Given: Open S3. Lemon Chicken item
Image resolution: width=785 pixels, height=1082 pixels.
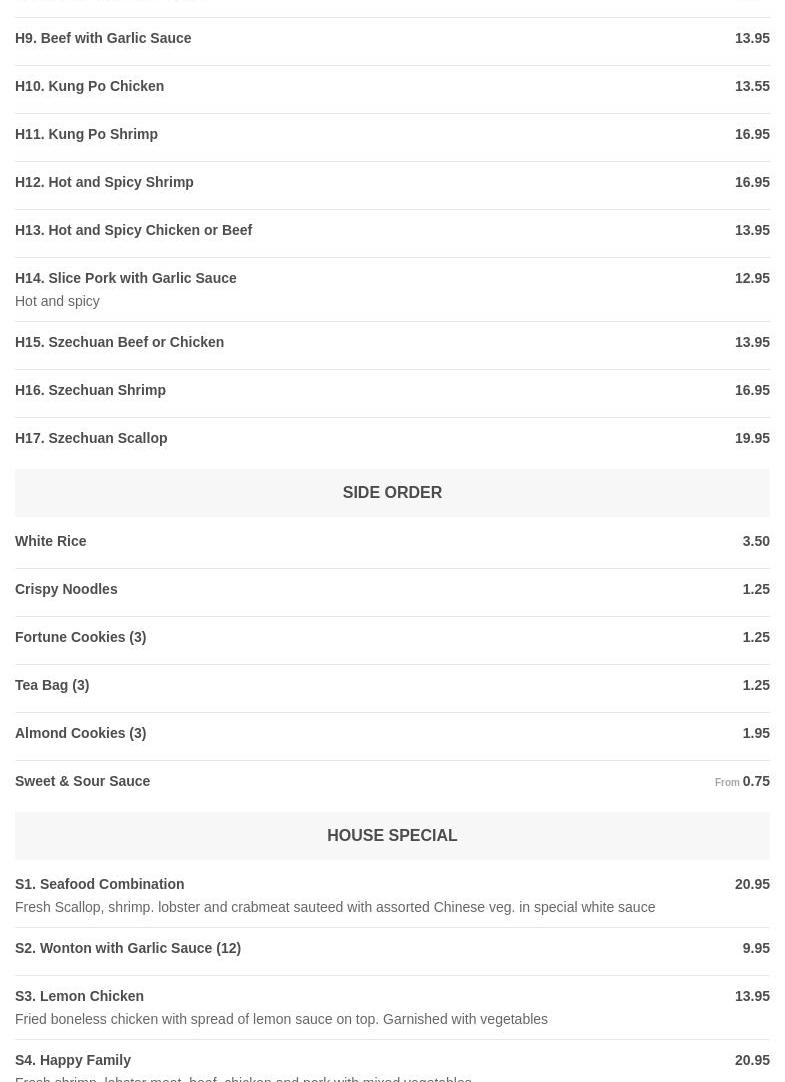Looking at the screenshot, I should pyautogui.click(x=80, y=996).
